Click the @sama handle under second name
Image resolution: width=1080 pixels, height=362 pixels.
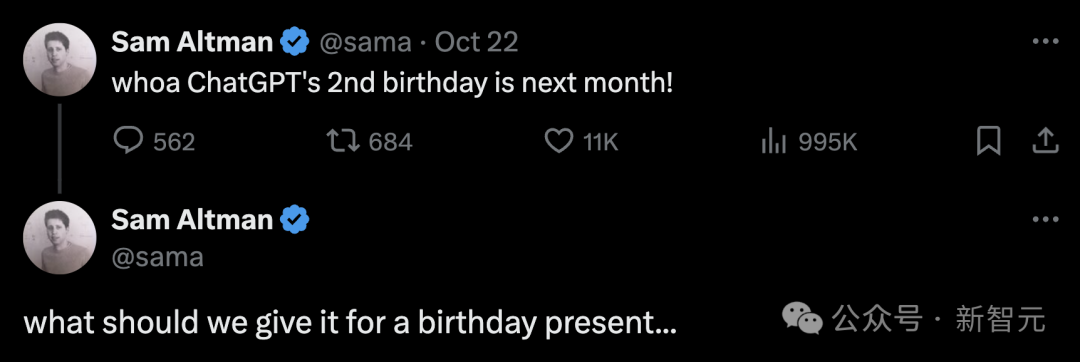[157, 257]
